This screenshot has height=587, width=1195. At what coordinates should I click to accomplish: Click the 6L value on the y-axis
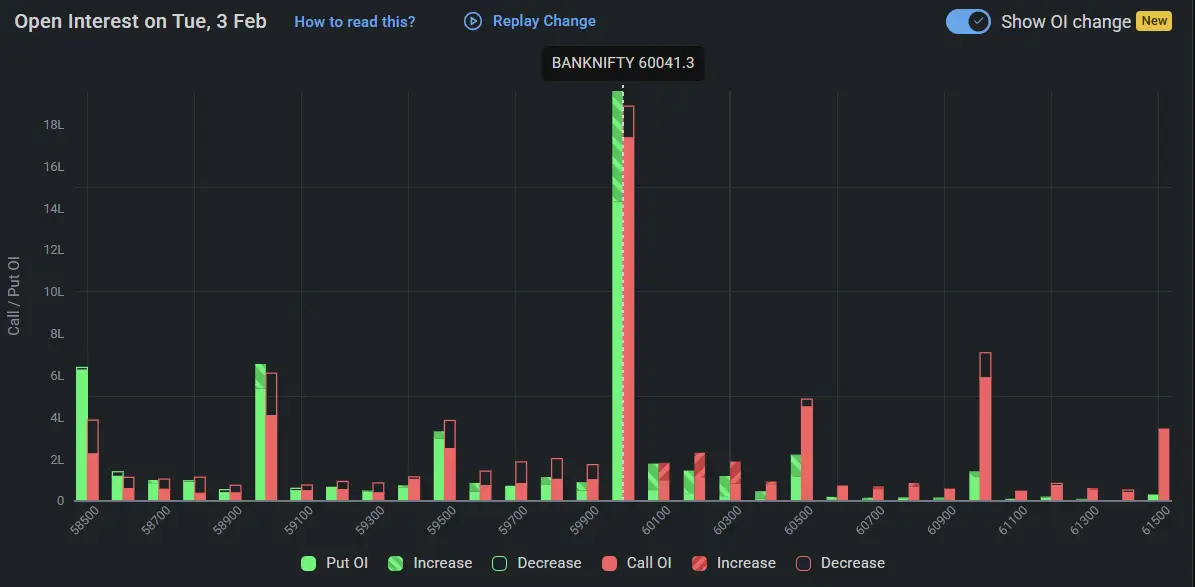click(57, 376)
